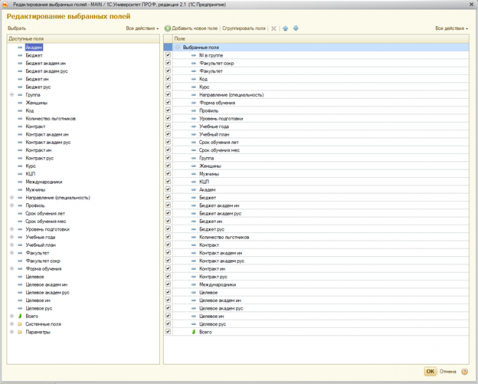This screenshot has height=384, width=478.
Task: Click the 1C application icon in title bar
Action: tap(5, 4)
